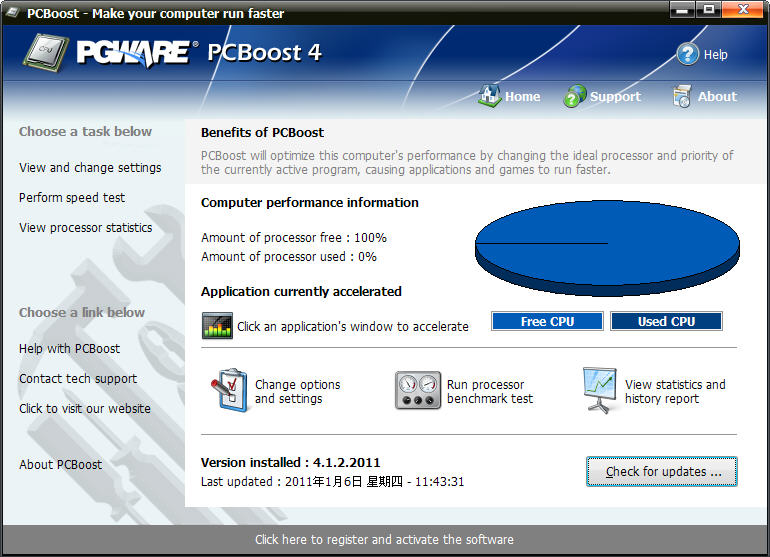Click 'Amount of processor free : 100%' text
The height and width of the screenshot is (557, 770).
click(294, 238)
